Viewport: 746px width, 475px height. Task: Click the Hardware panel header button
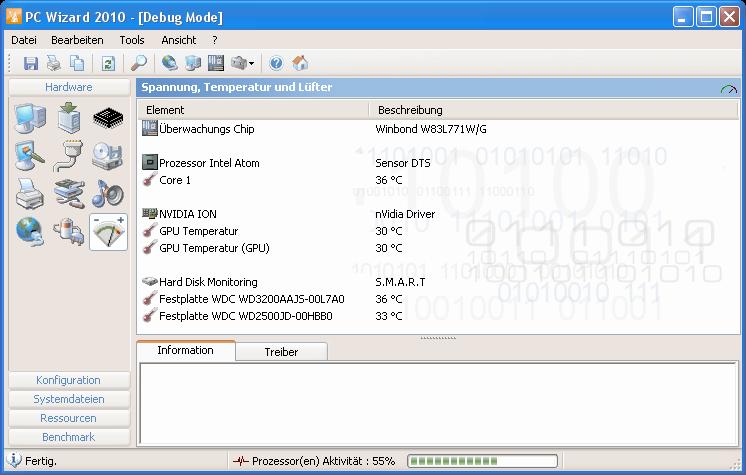[x=69, y=87]
